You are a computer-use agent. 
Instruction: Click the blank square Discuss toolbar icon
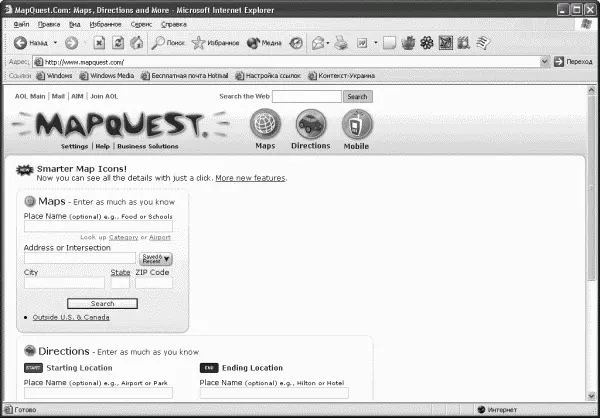coord(389,43)
